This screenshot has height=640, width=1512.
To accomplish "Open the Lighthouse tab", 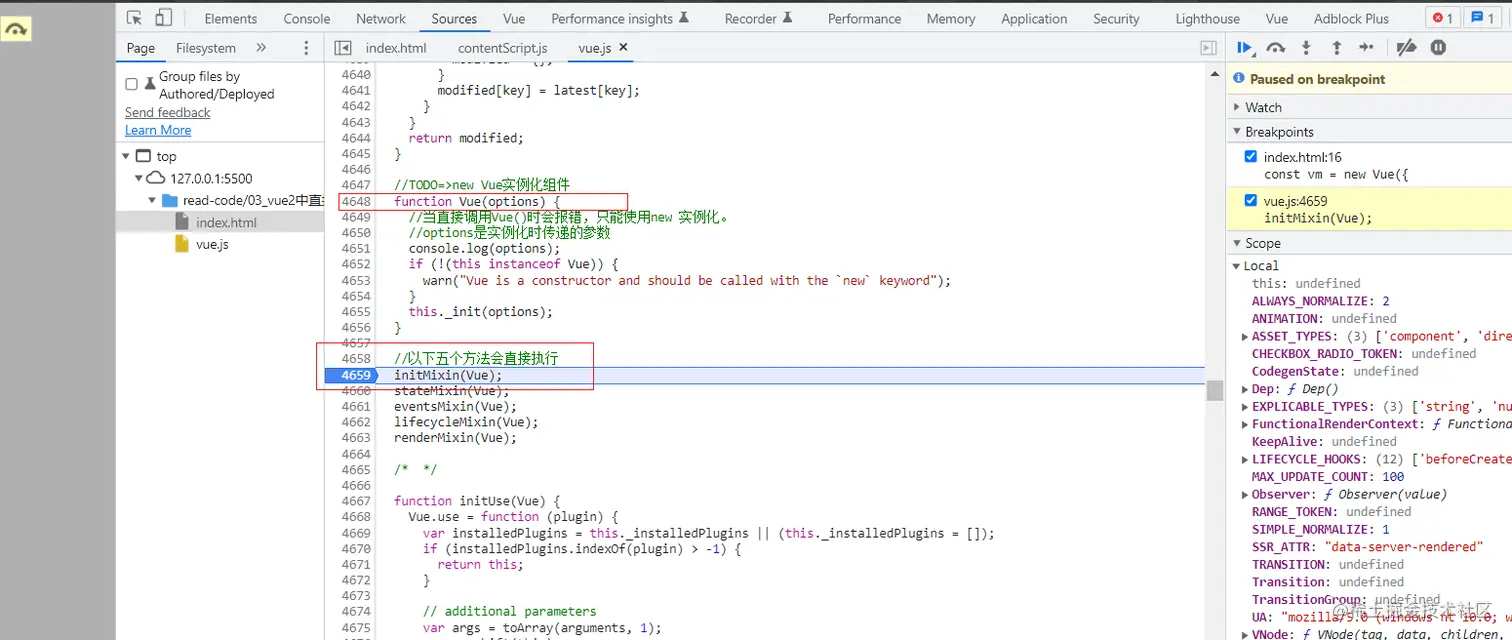I will (x=1207, y=19).
